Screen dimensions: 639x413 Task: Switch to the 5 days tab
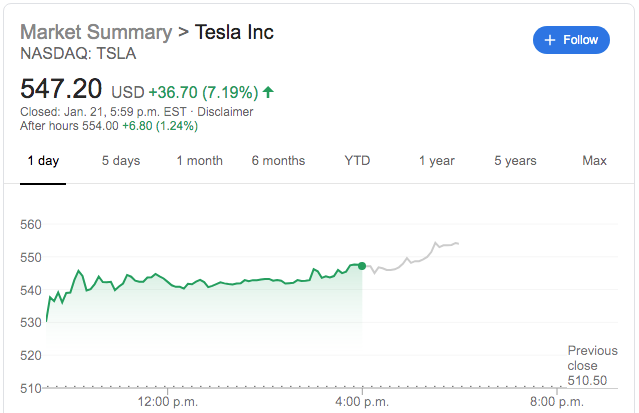coord(121,161)
